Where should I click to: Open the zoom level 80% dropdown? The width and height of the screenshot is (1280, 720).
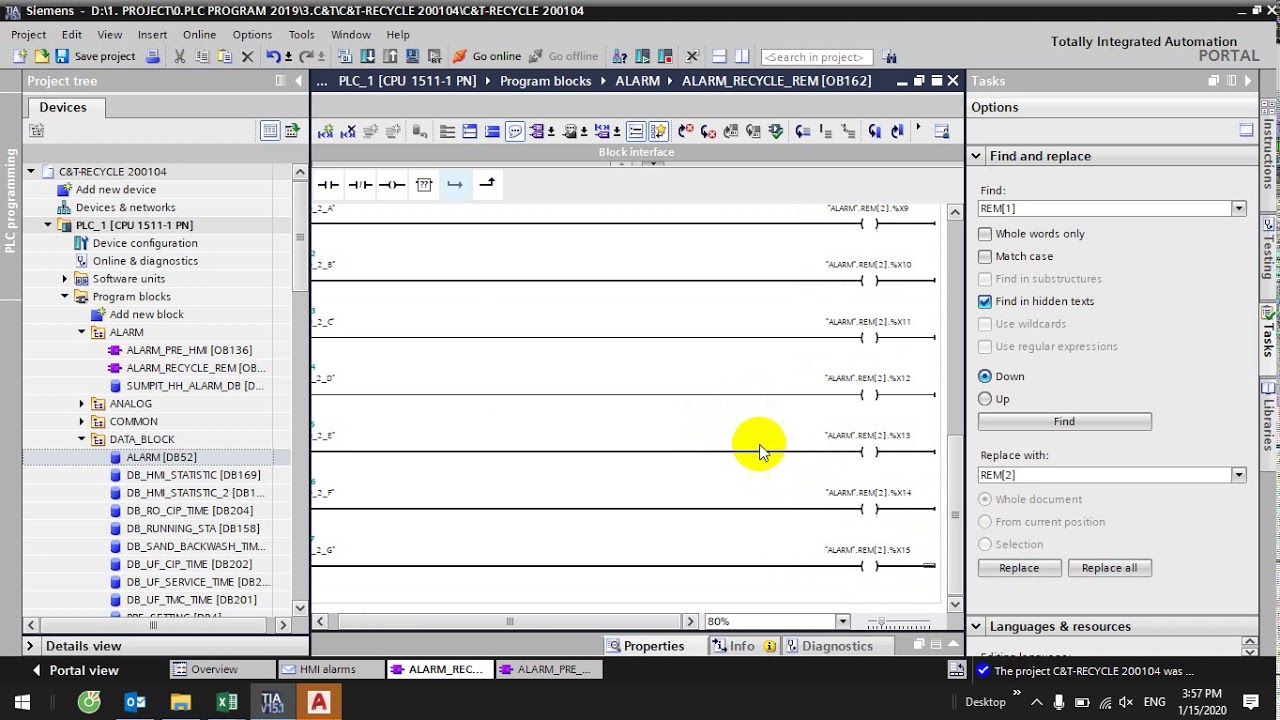[x=842, y=621]
